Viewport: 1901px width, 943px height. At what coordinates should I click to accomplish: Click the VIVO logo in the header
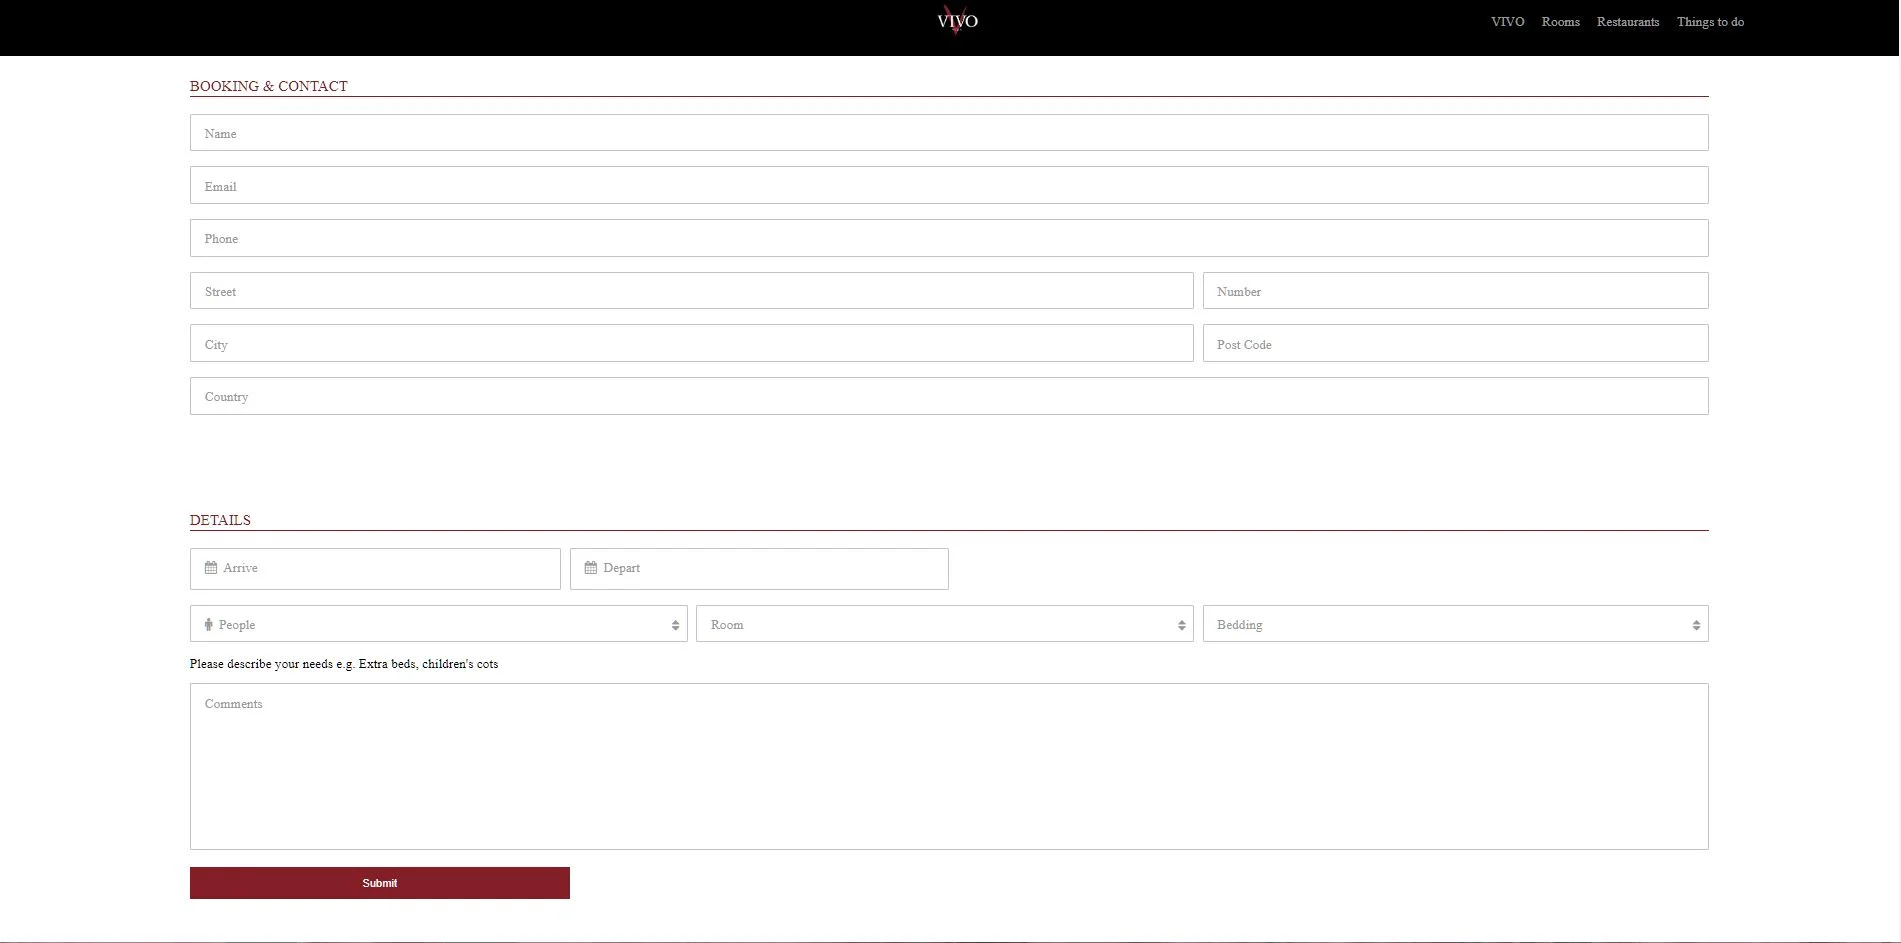pyautogui.click(x=956, y=20)
